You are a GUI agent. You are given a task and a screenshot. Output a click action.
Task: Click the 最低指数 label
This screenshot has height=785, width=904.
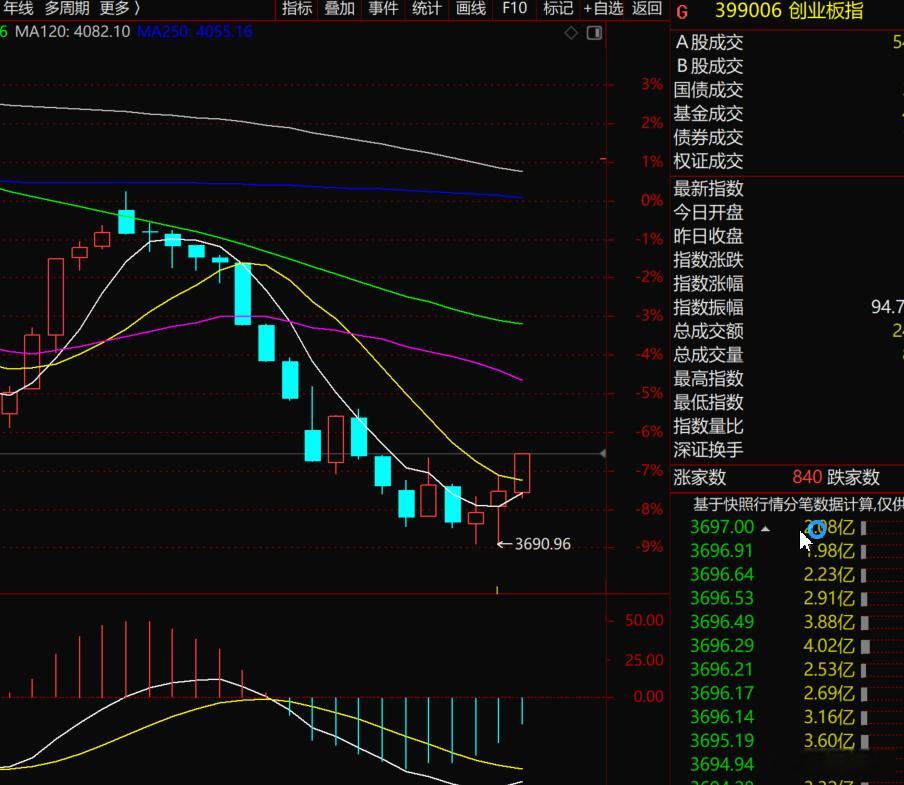[x=708, y=402]
